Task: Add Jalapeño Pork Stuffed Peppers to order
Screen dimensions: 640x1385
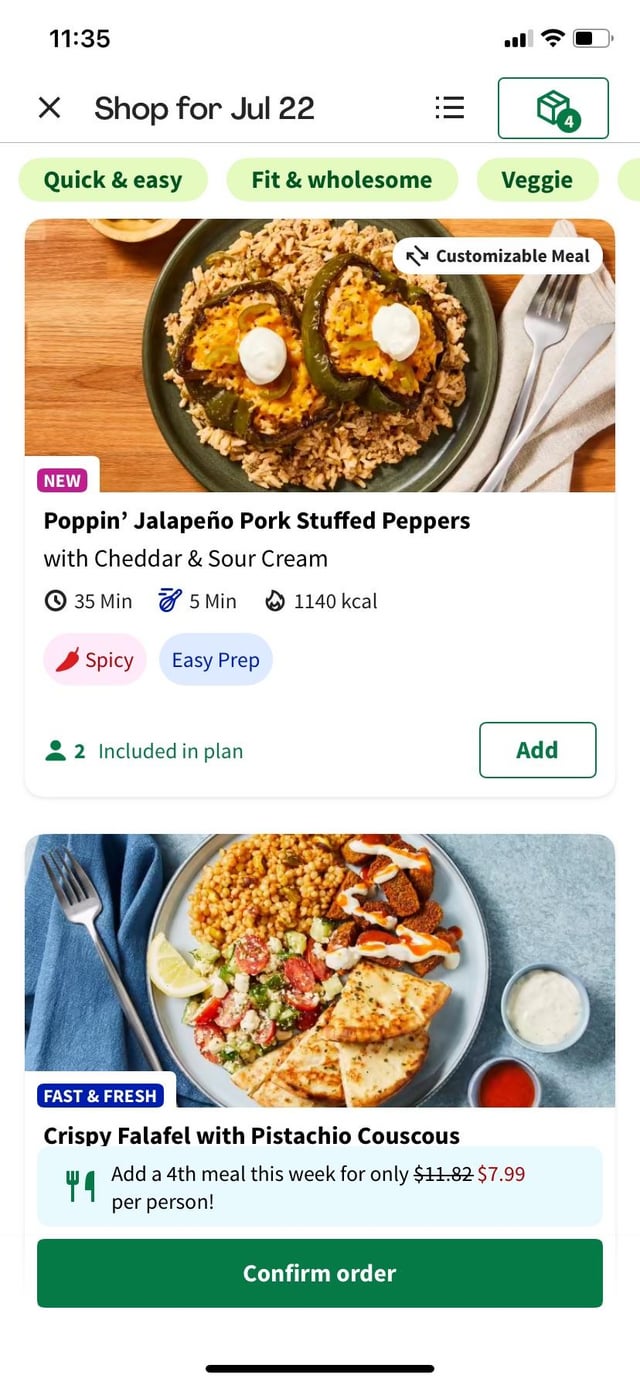Action: tap(537, 750)
